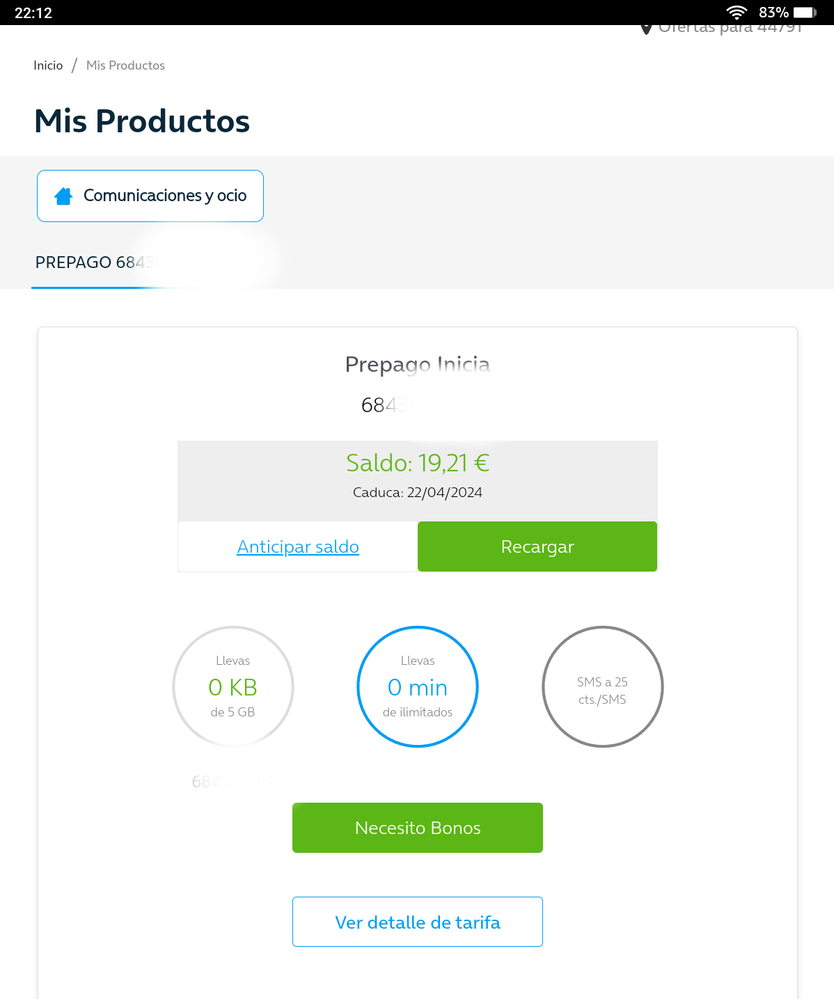Click the Mis Productos breadcrumb item
Image resolution: width=834 pixels, height=999 pixels.
point(125,65)
